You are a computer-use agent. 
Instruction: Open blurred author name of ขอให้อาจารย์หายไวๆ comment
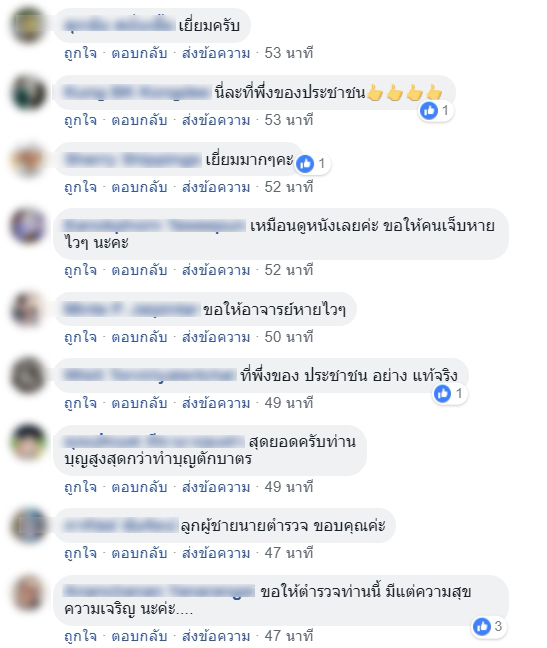[x=131, y=310]
